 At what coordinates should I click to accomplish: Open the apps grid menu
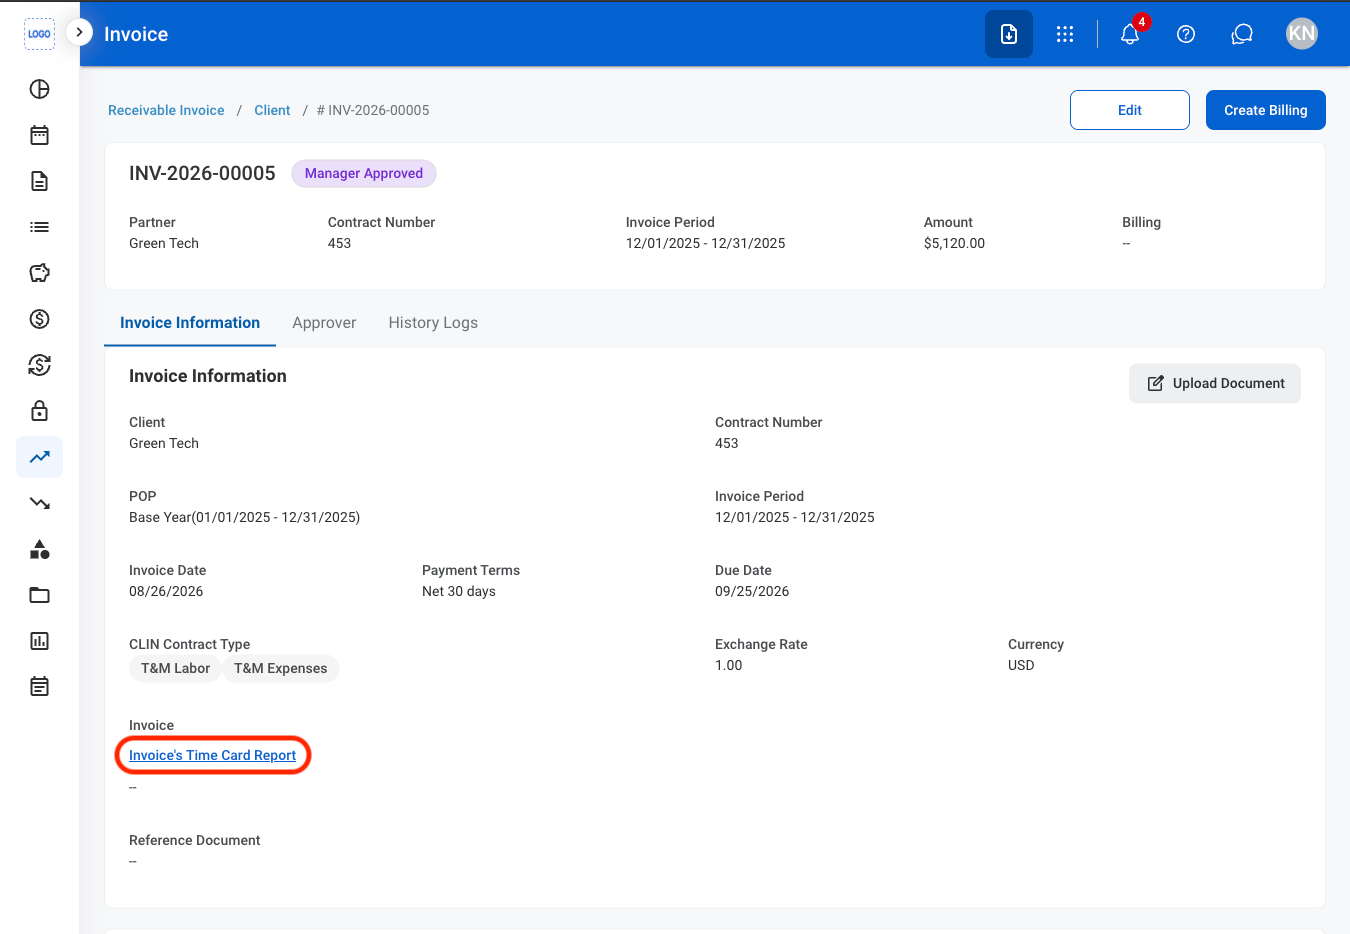pyautogui.click(x=1065, y=34)
